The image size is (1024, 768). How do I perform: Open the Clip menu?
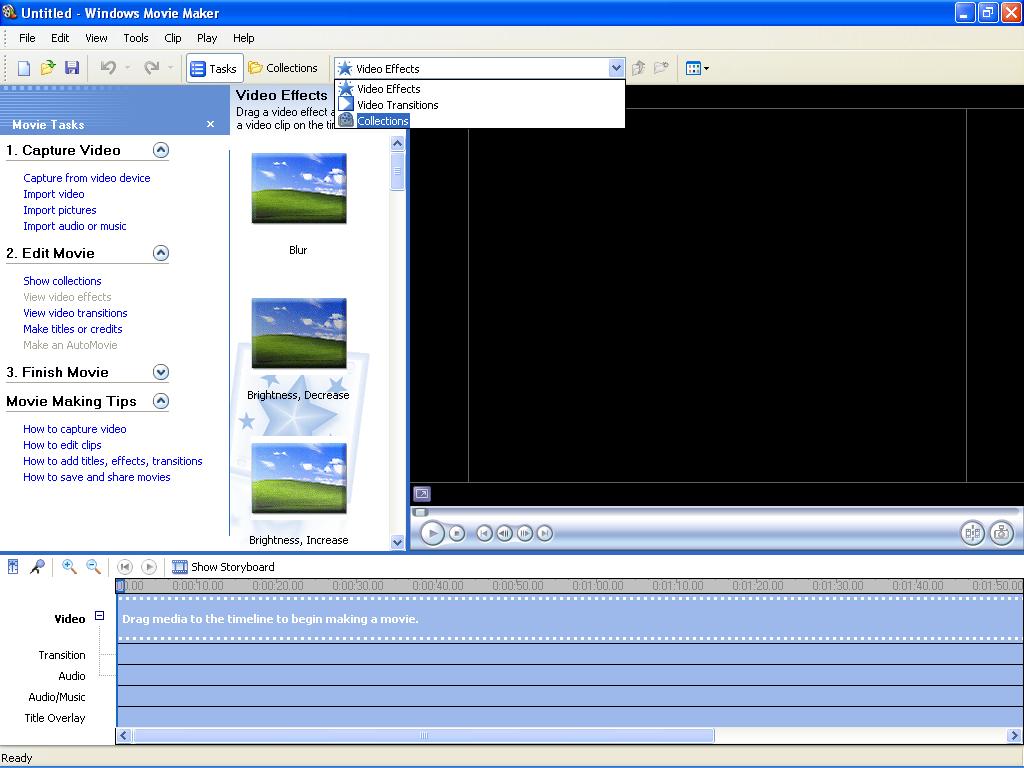point(173,38)
